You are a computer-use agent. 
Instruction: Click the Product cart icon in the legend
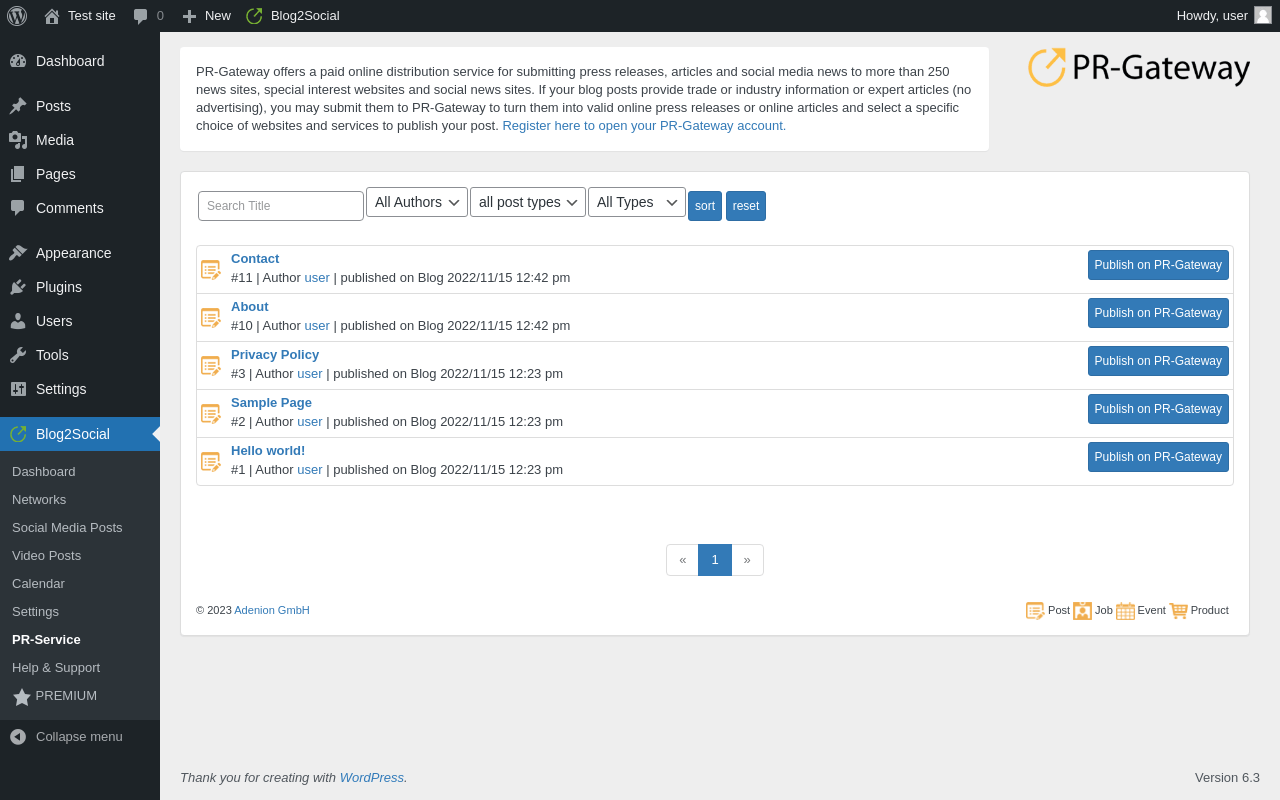[1178, 611]
